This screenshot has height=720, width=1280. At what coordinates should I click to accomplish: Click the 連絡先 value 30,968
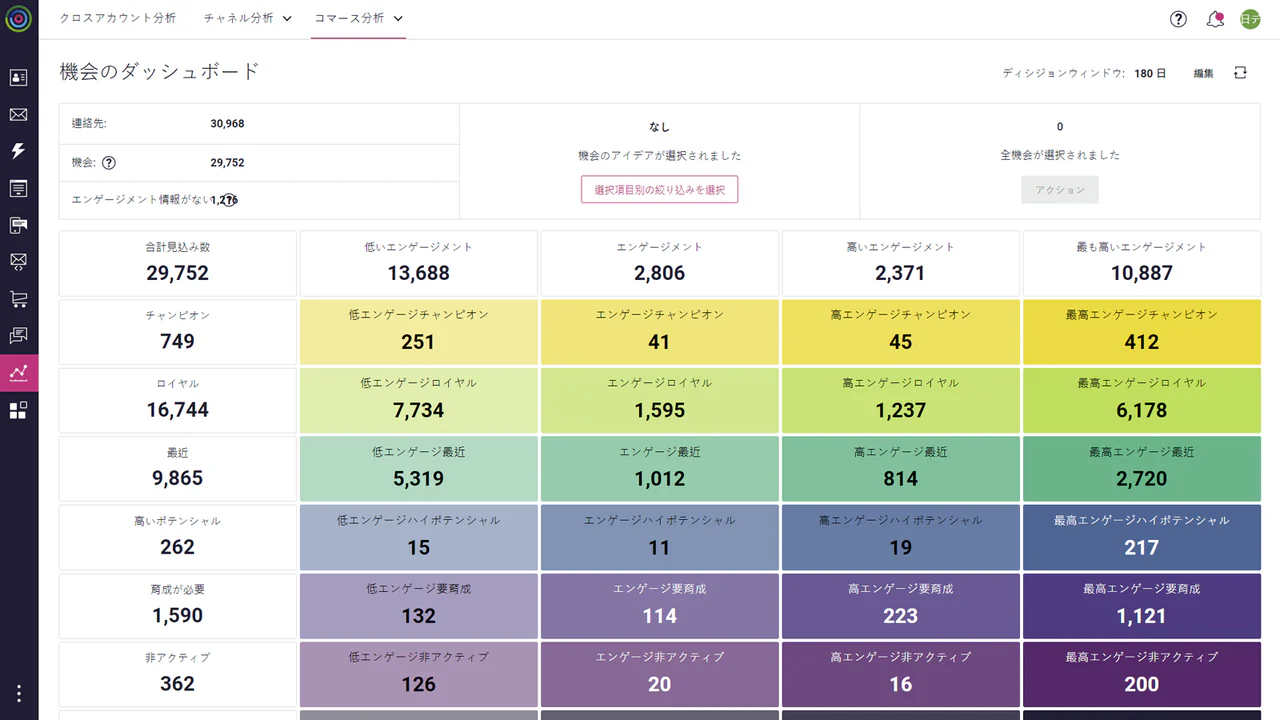227,124
